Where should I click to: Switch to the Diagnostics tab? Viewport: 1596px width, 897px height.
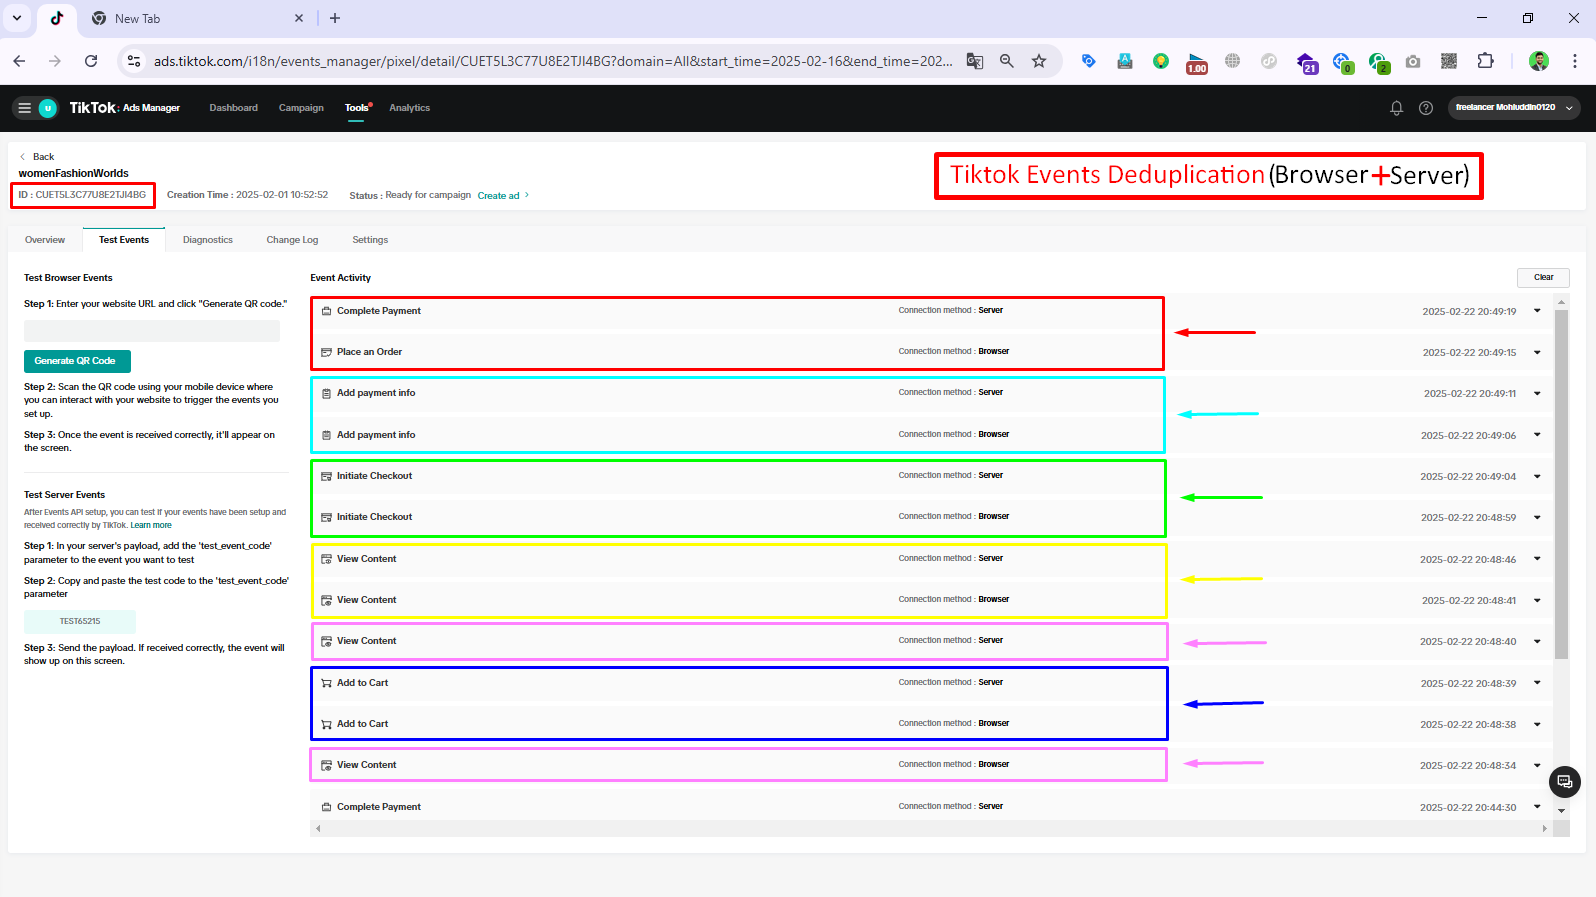(x=208, y=240)
